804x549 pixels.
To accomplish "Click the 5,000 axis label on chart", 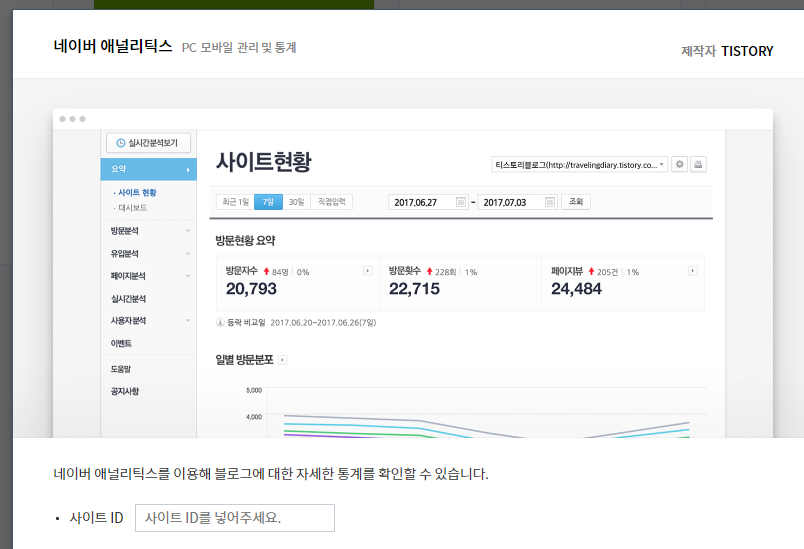I will tap(254, 390).
